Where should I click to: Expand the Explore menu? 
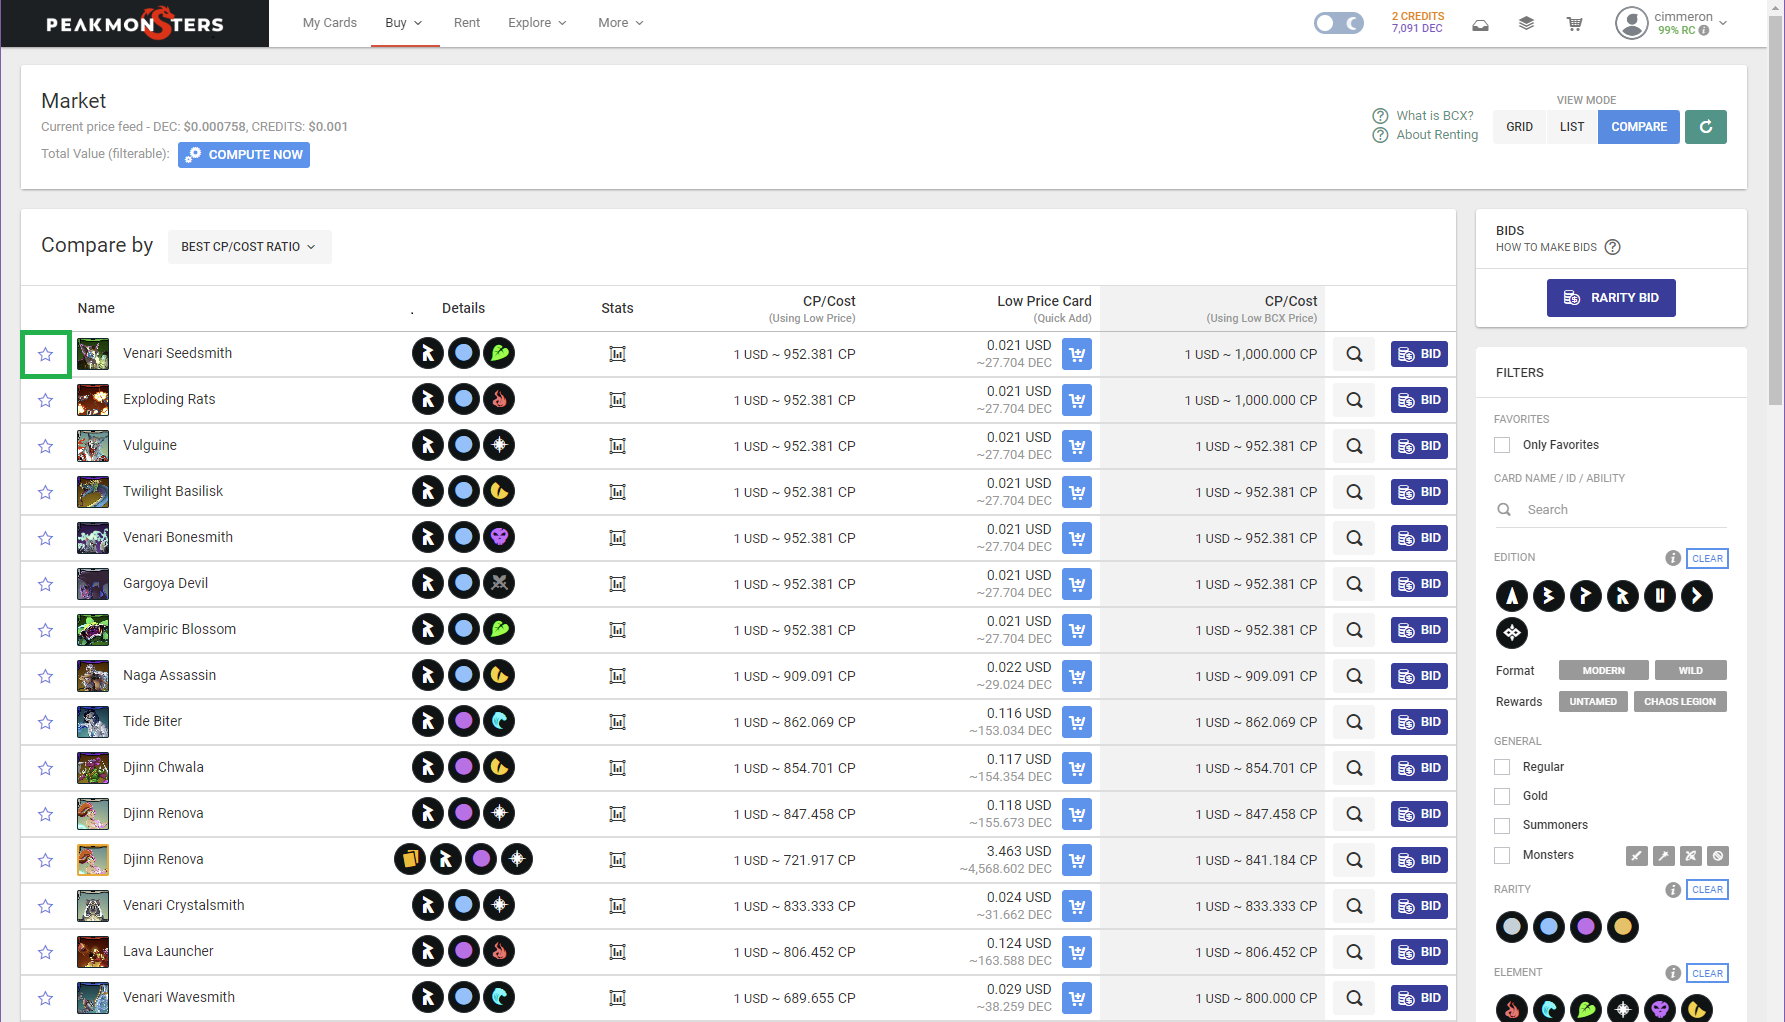pyautogui.click(x=537, y=23)
